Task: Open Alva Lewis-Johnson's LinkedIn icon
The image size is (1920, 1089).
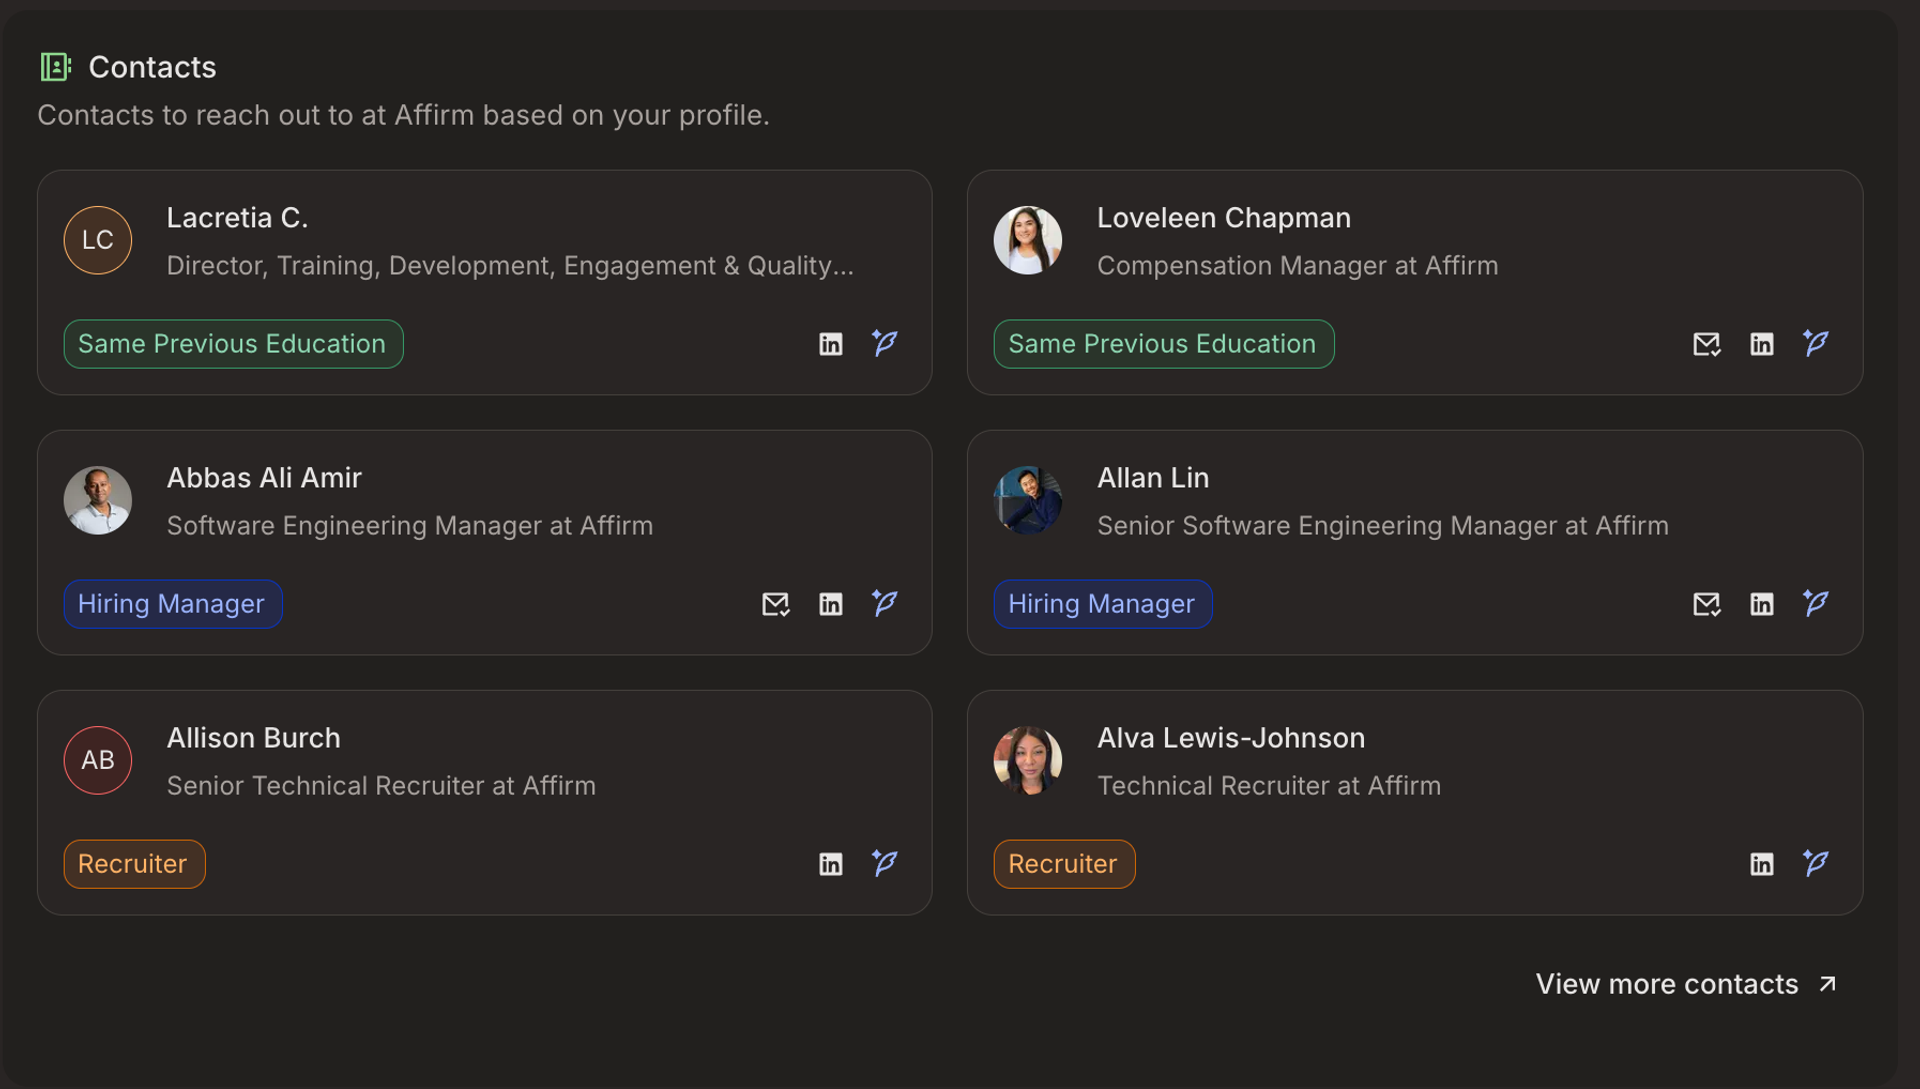Action: [x=1761, y=864]
